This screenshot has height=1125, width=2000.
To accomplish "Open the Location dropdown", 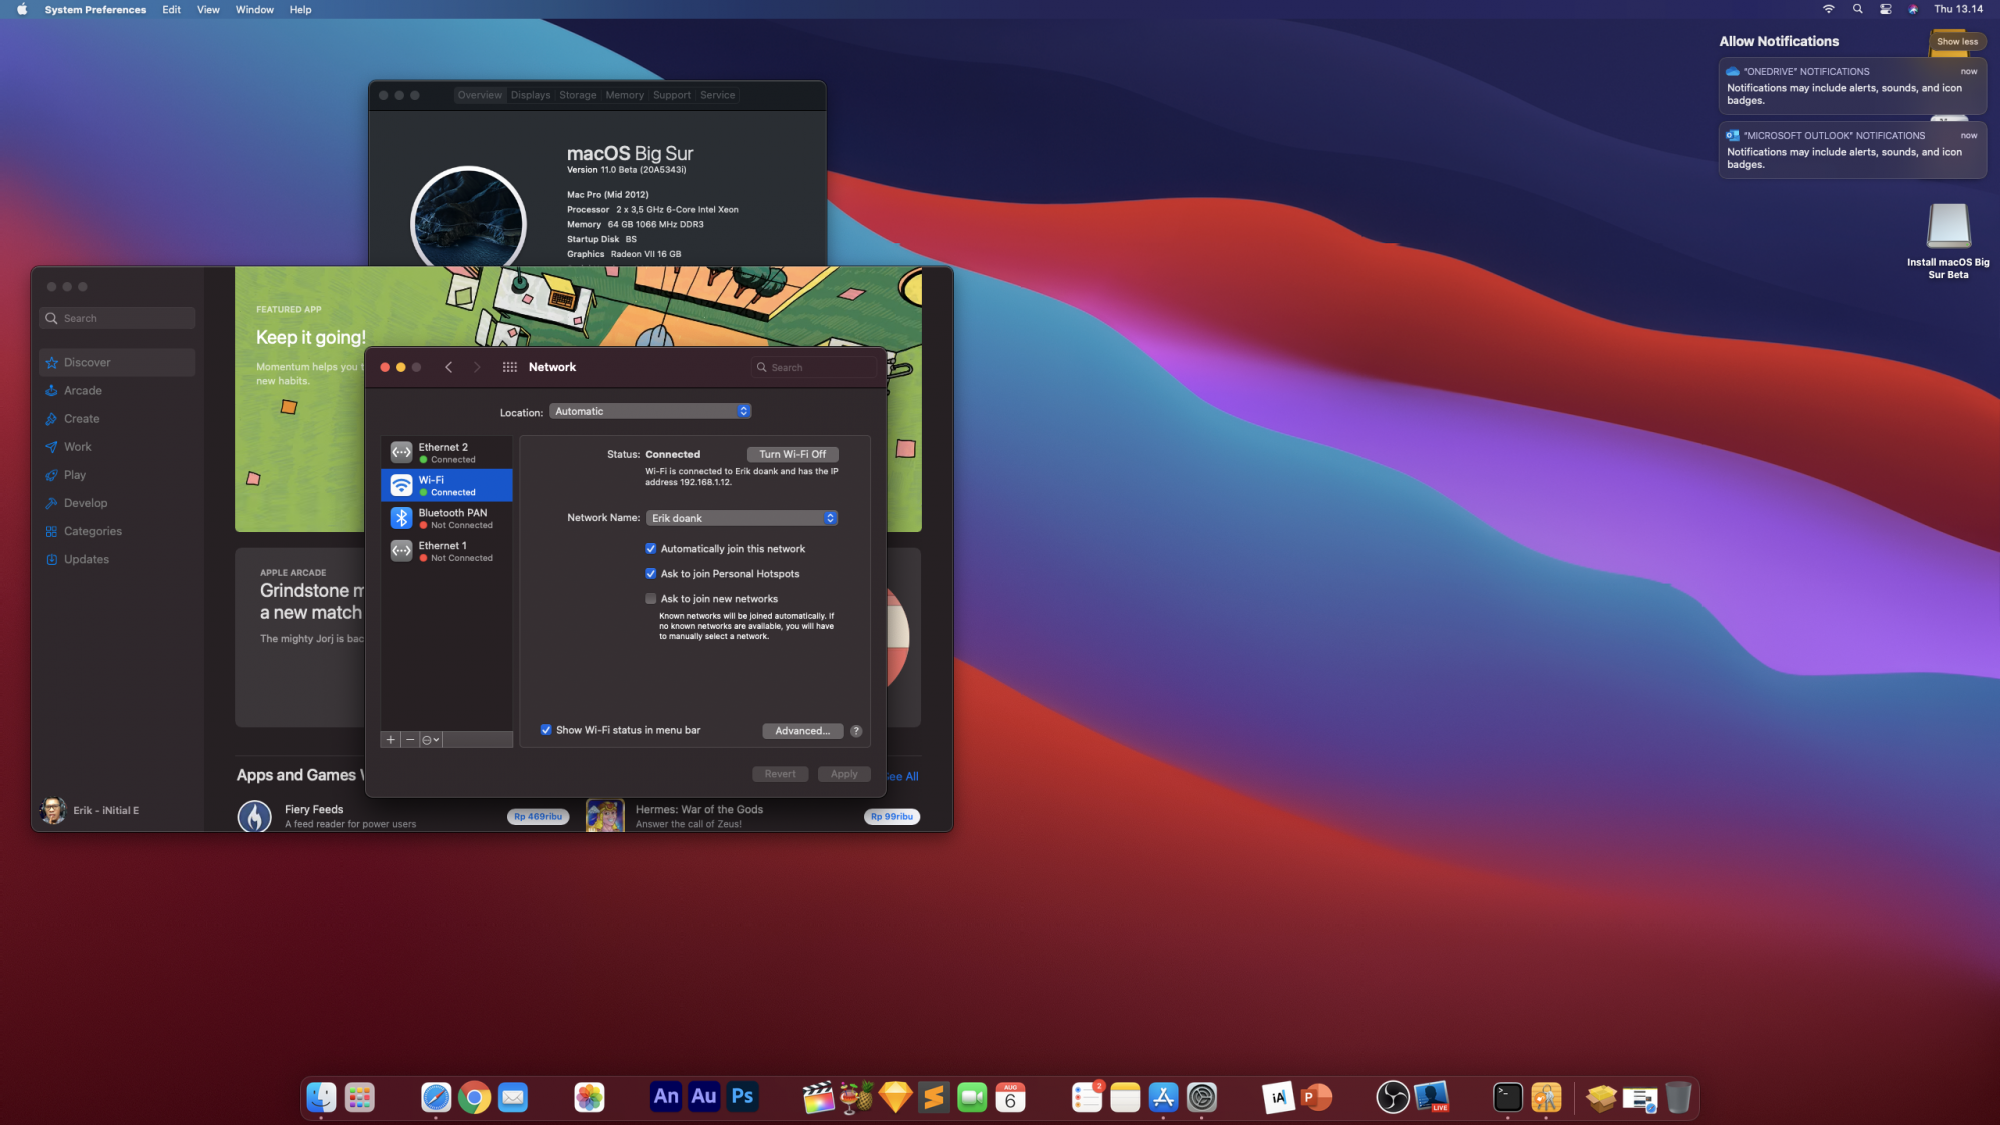I will click(650, 411).
